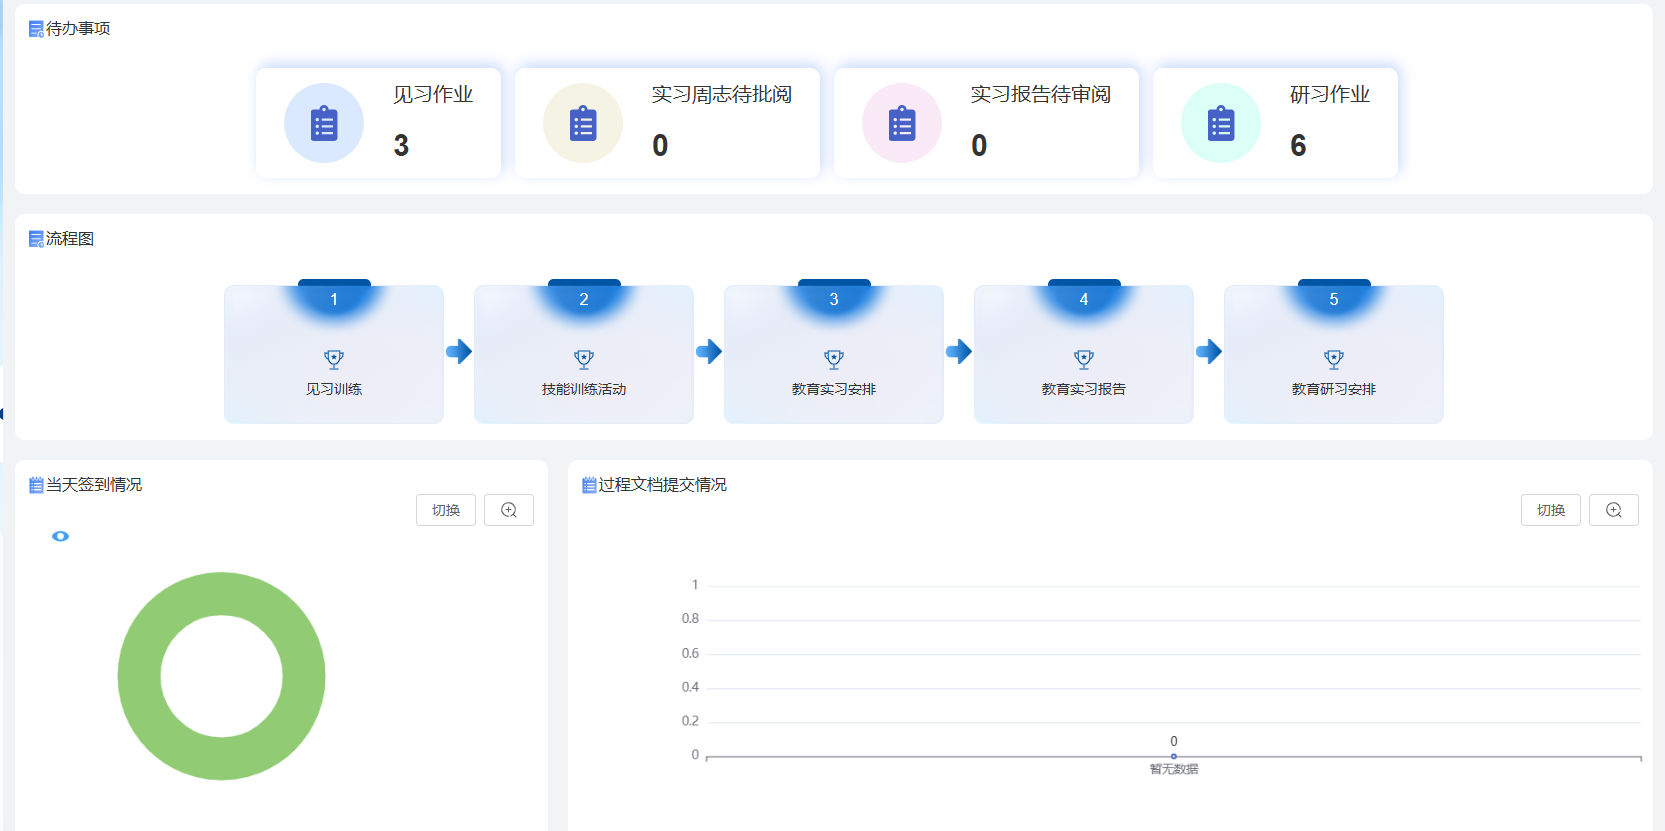This screenshot has height=831, width=1665.
Task: Select flow step 1 number badge
Action: click(x=334, y=299)
